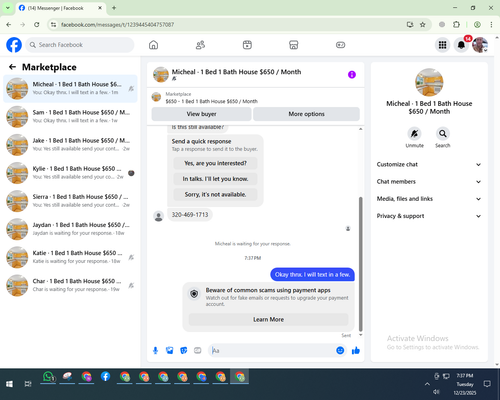Attach a photo file to message
500x400 pixels.
[170, 350]
